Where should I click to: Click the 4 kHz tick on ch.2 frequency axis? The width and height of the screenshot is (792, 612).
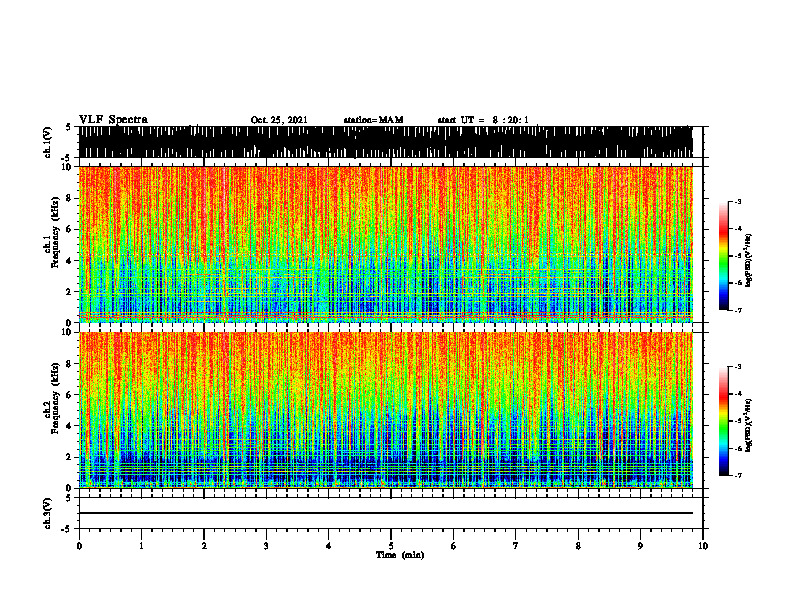coord(69,426)
